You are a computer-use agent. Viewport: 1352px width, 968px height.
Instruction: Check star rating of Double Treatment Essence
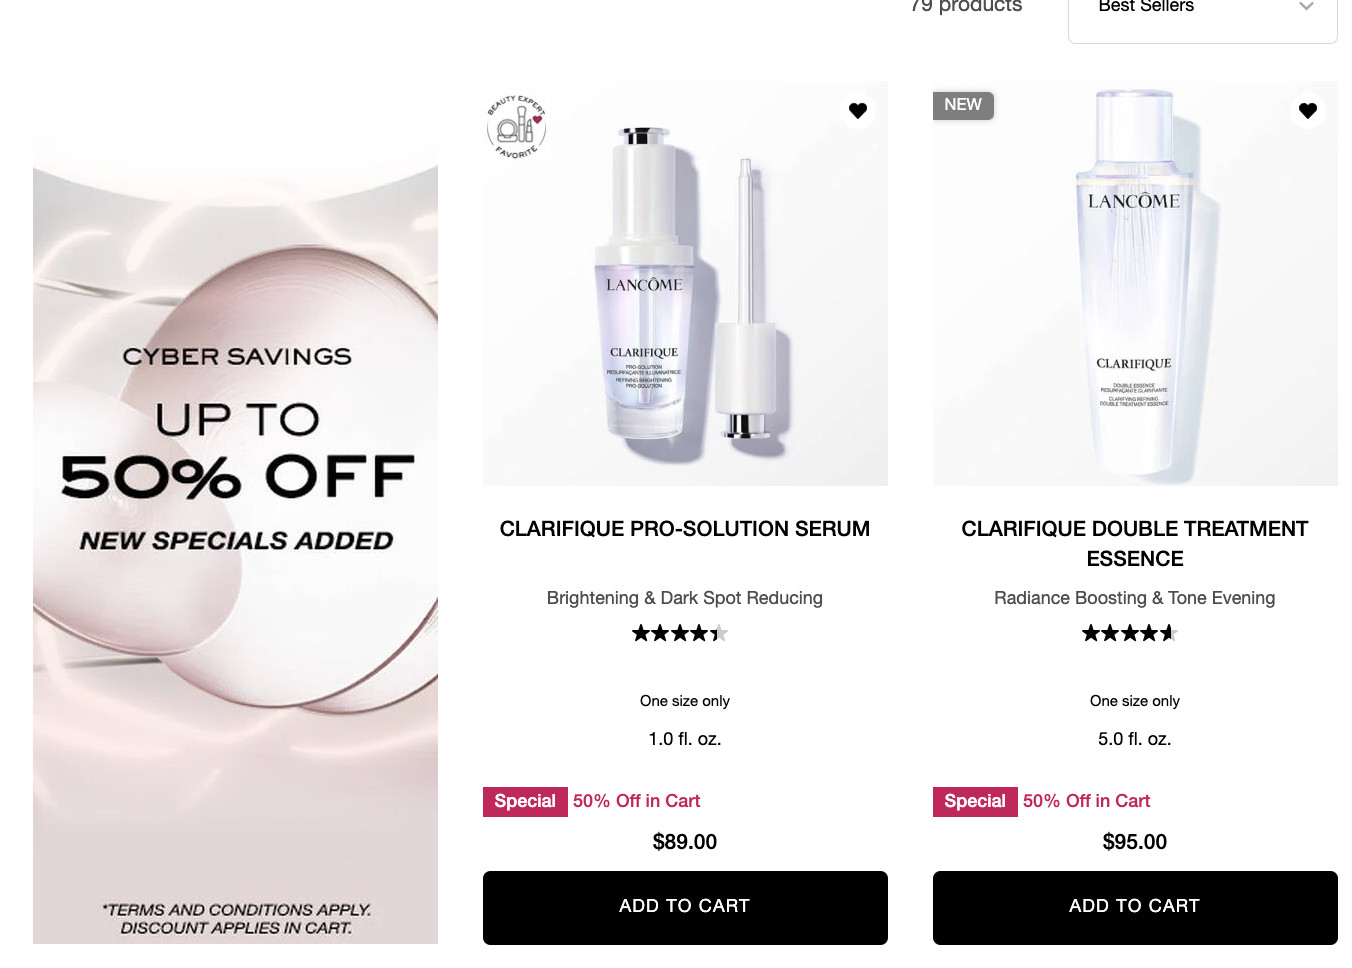pos(1130,633)
